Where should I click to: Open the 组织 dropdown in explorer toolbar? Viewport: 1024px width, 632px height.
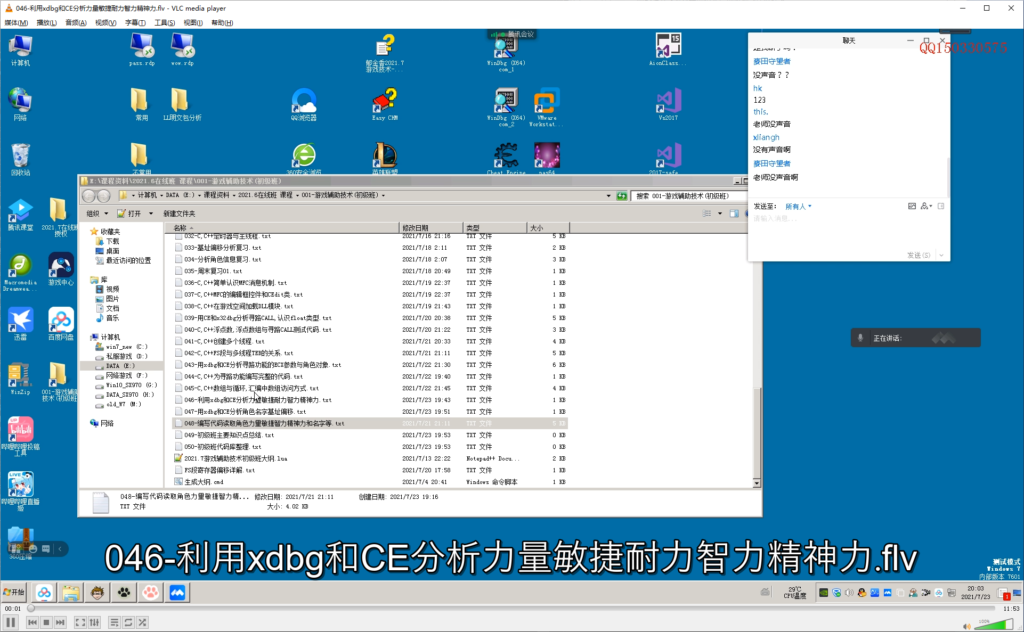point(97,213)
